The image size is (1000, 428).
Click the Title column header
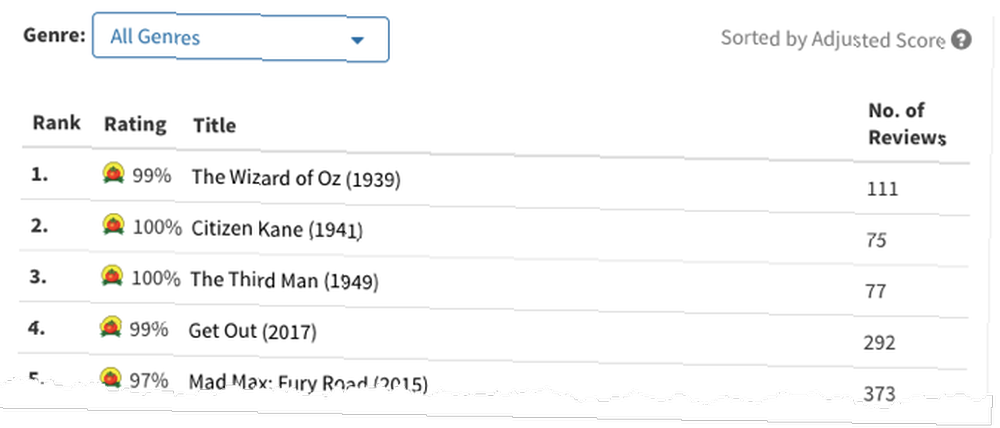click(x=214, y=125)
